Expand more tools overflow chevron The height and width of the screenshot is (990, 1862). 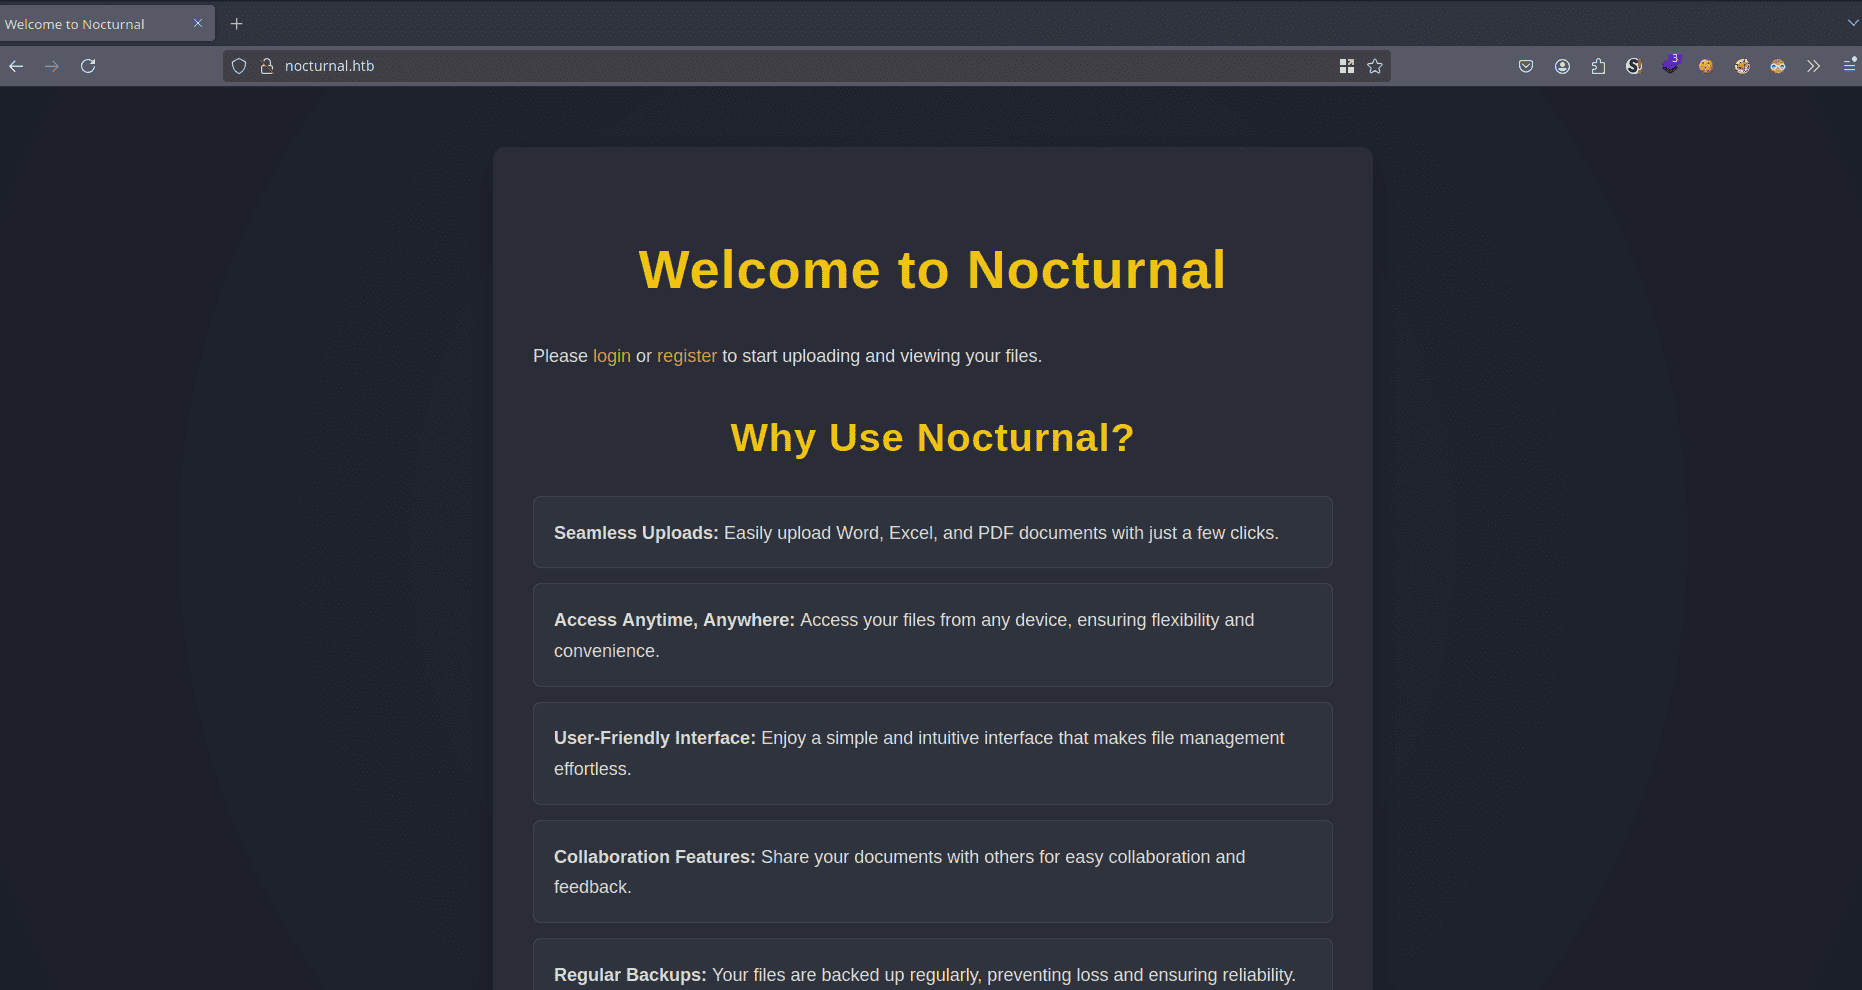tap(1813, 66)
